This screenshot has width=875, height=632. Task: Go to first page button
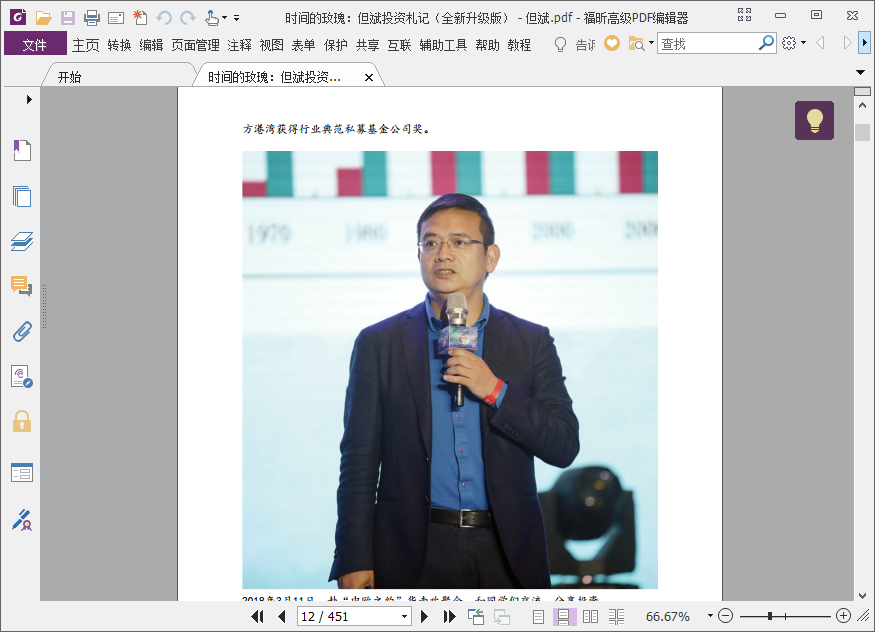(x=257, y=616)
